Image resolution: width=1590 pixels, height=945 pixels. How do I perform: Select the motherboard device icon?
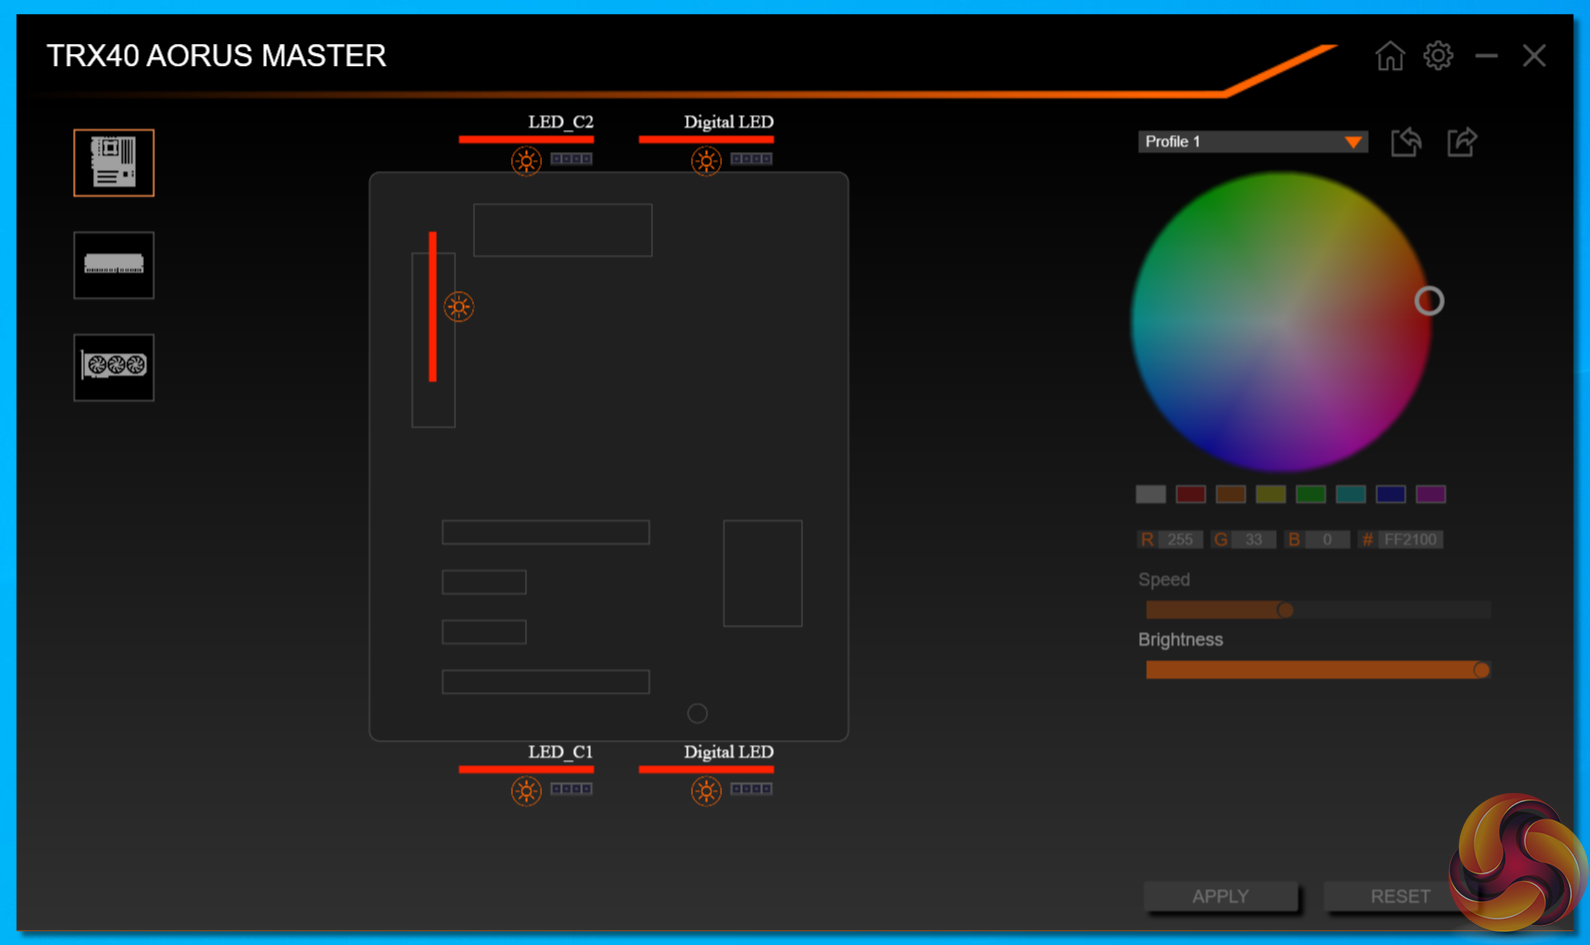pyautogui.click(x=114, y=163)
